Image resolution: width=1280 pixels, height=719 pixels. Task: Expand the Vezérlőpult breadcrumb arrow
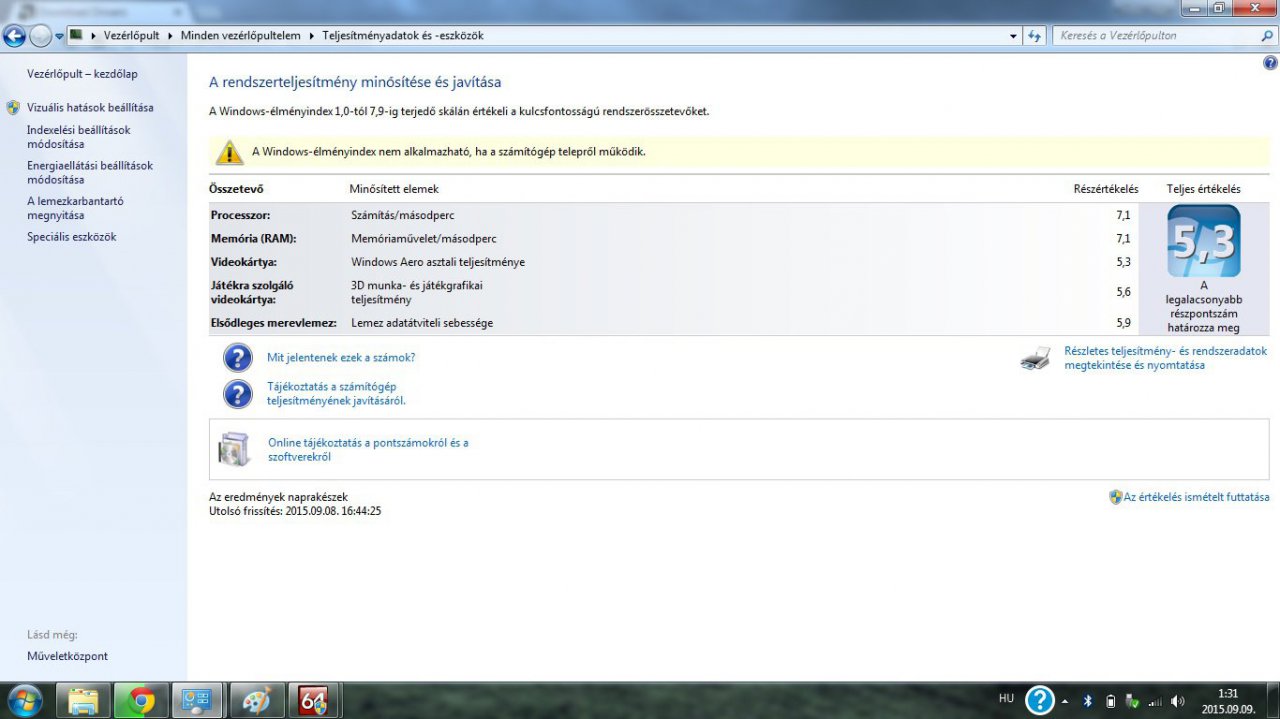[x=170, y=36]
